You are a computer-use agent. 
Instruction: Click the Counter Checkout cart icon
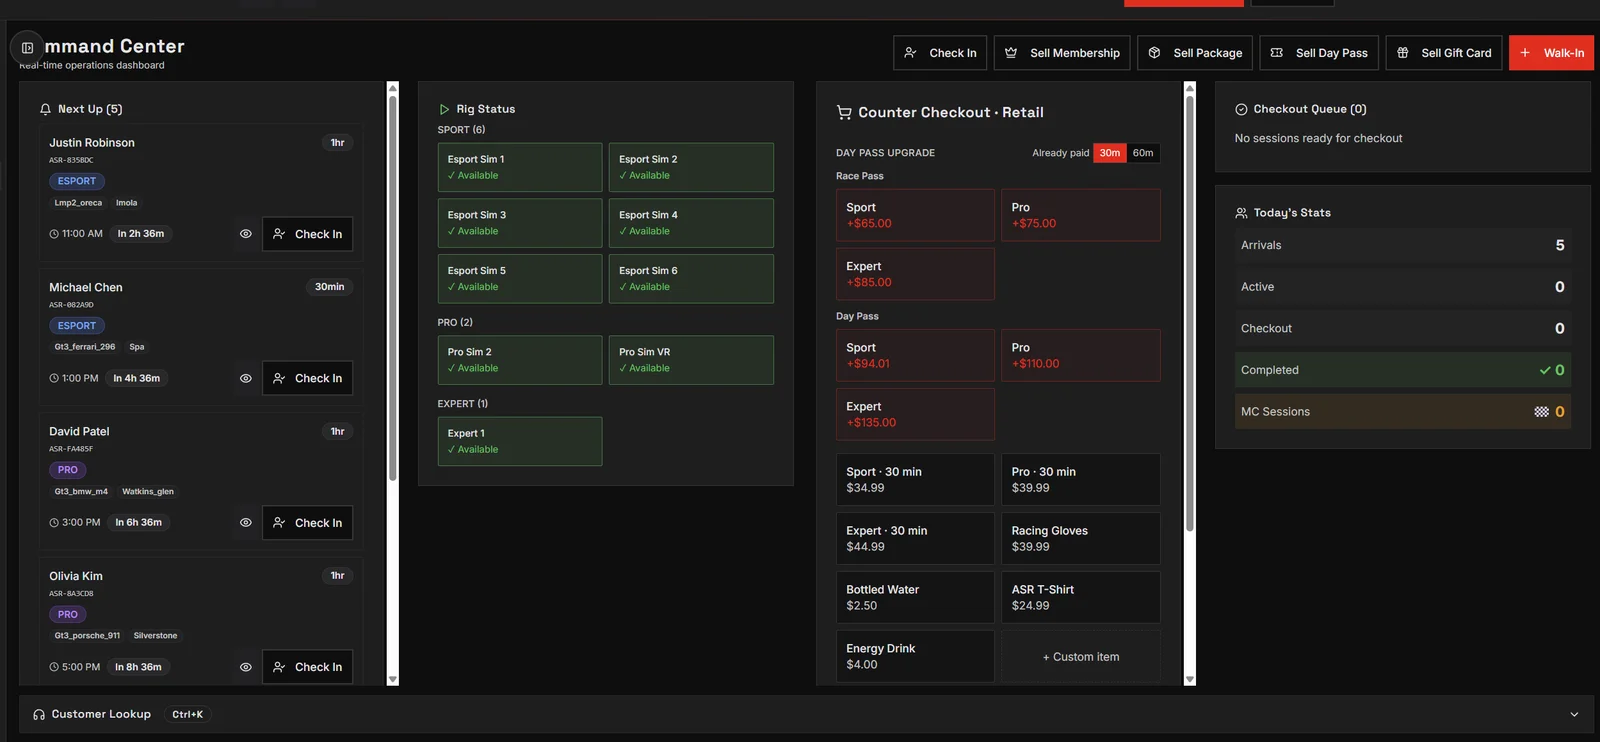point(844,113)
